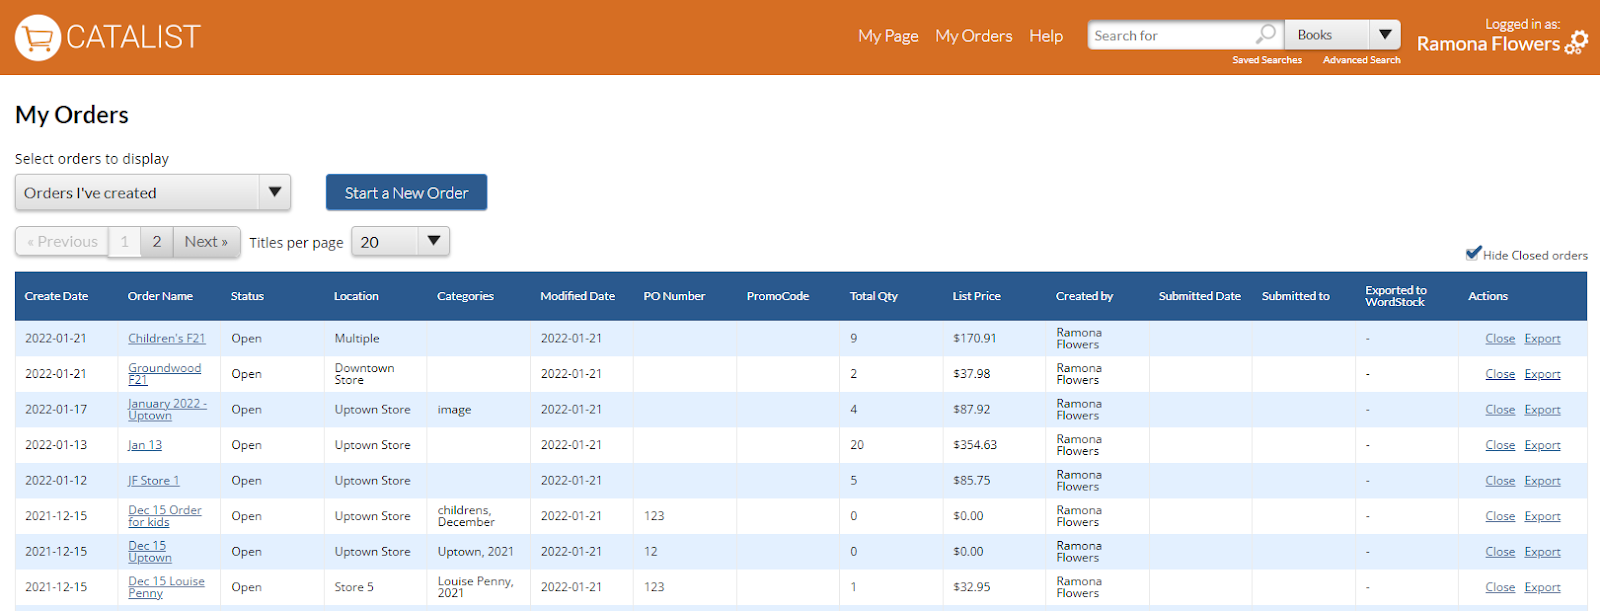Sort by Status column header
The image size is (1600, 611).
pyautogui.click(x=247, y=296)
